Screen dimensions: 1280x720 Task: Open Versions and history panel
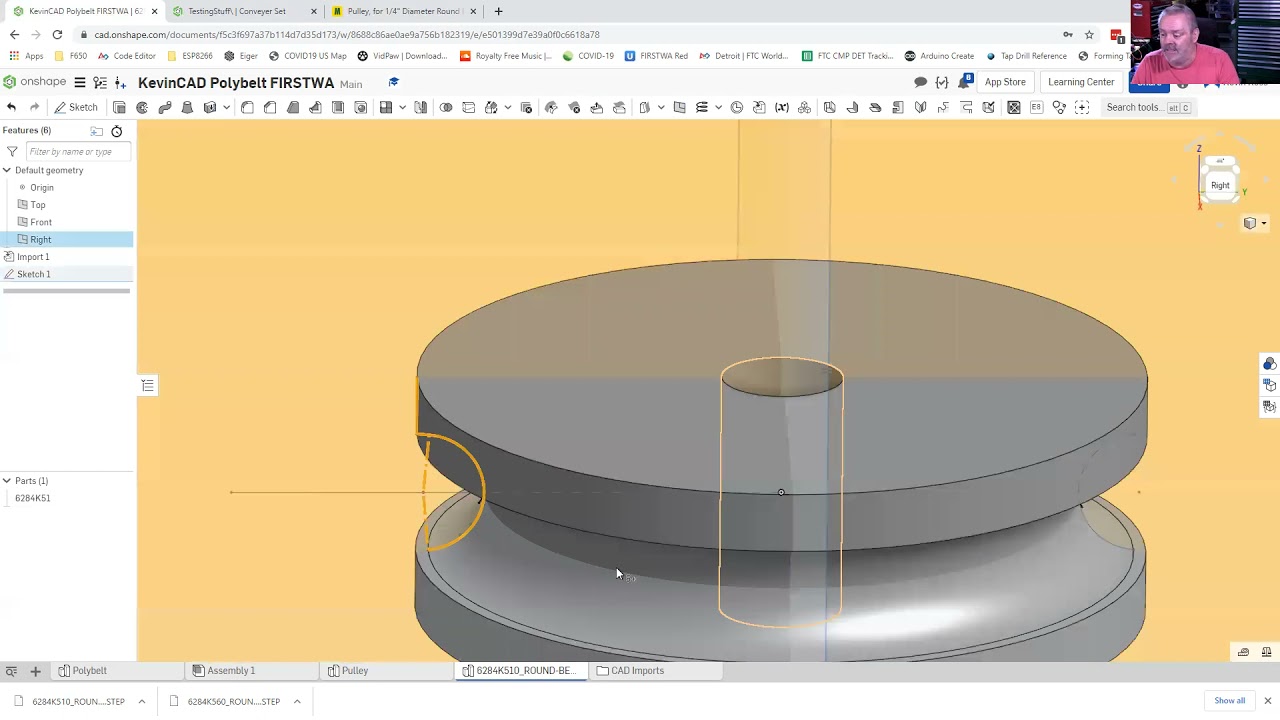pos(100,82)
